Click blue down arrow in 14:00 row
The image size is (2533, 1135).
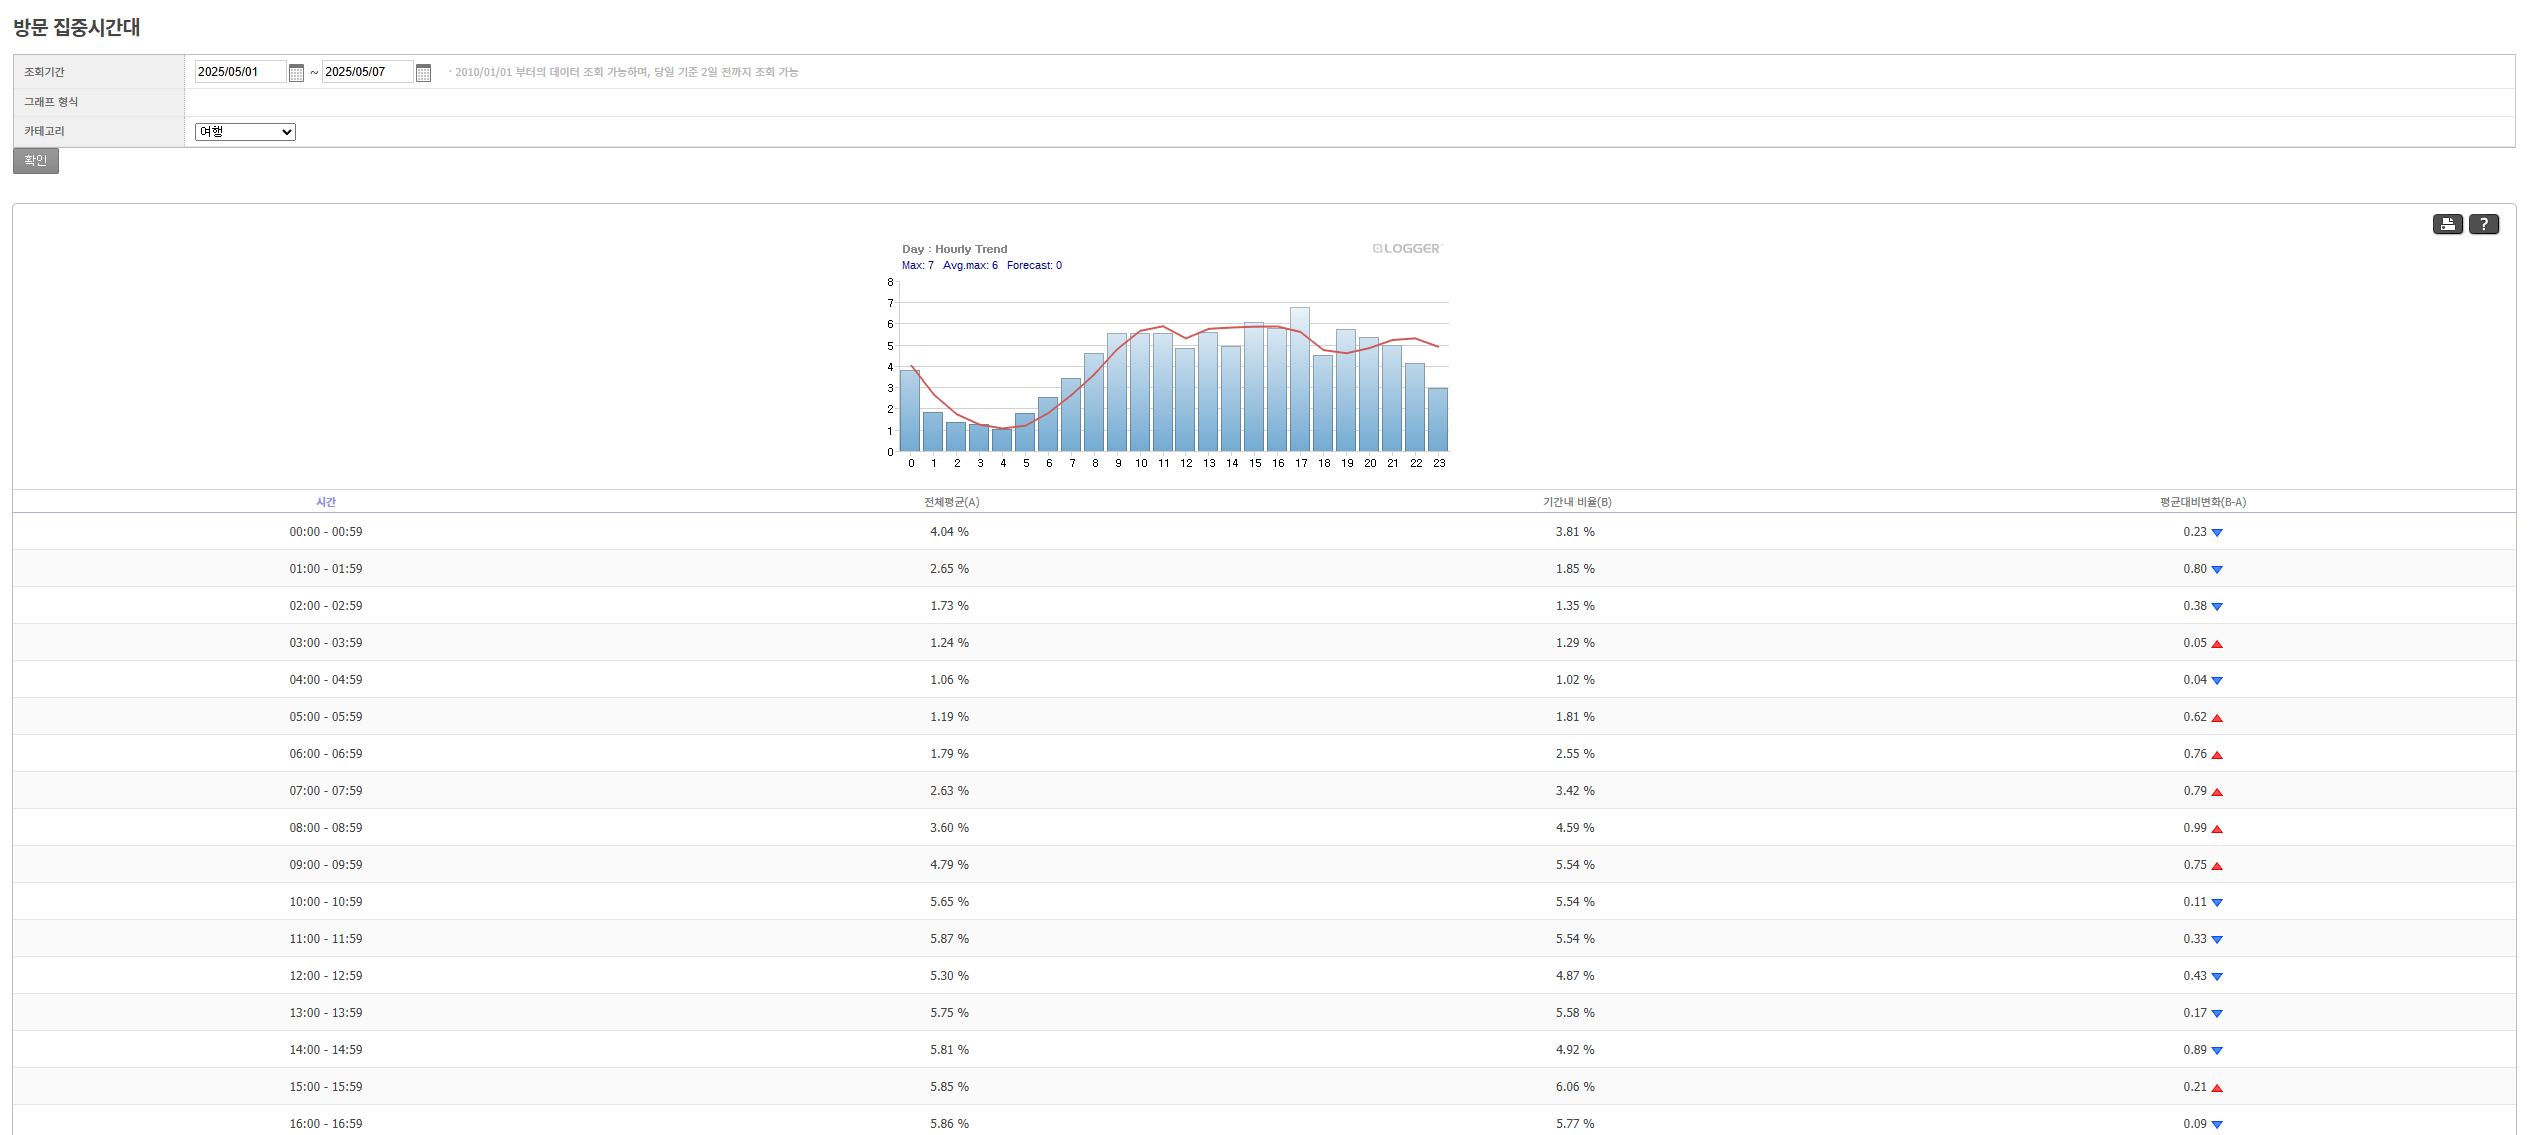[2217, 1051]
